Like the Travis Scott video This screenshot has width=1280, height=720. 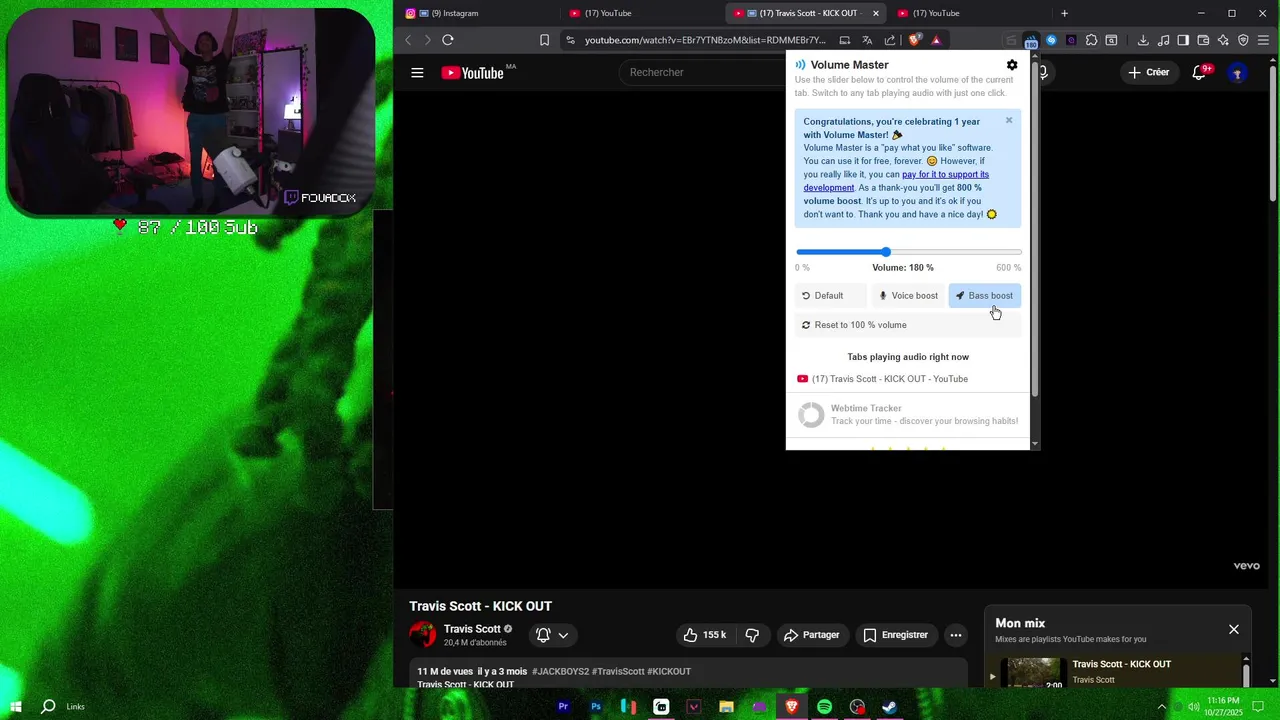pos(705,635)
